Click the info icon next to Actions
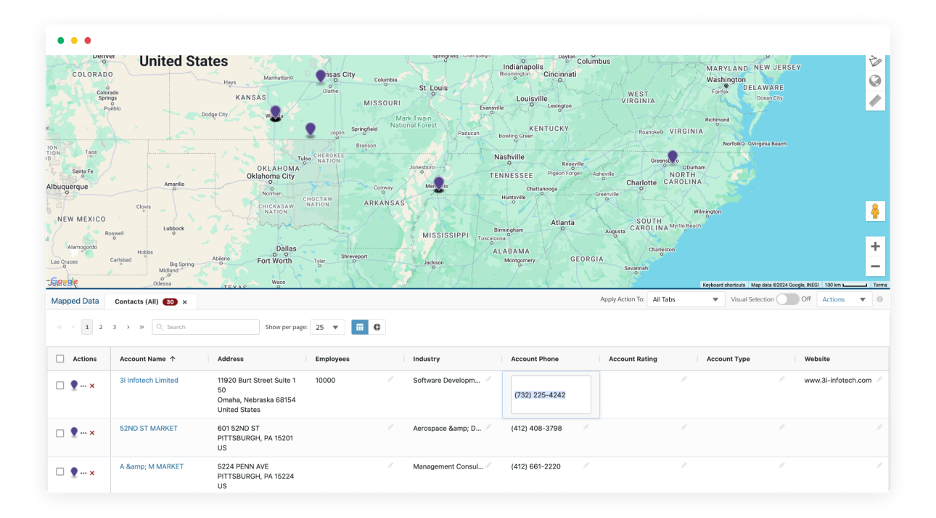936x518 pixels. click(x=879, y=300)
